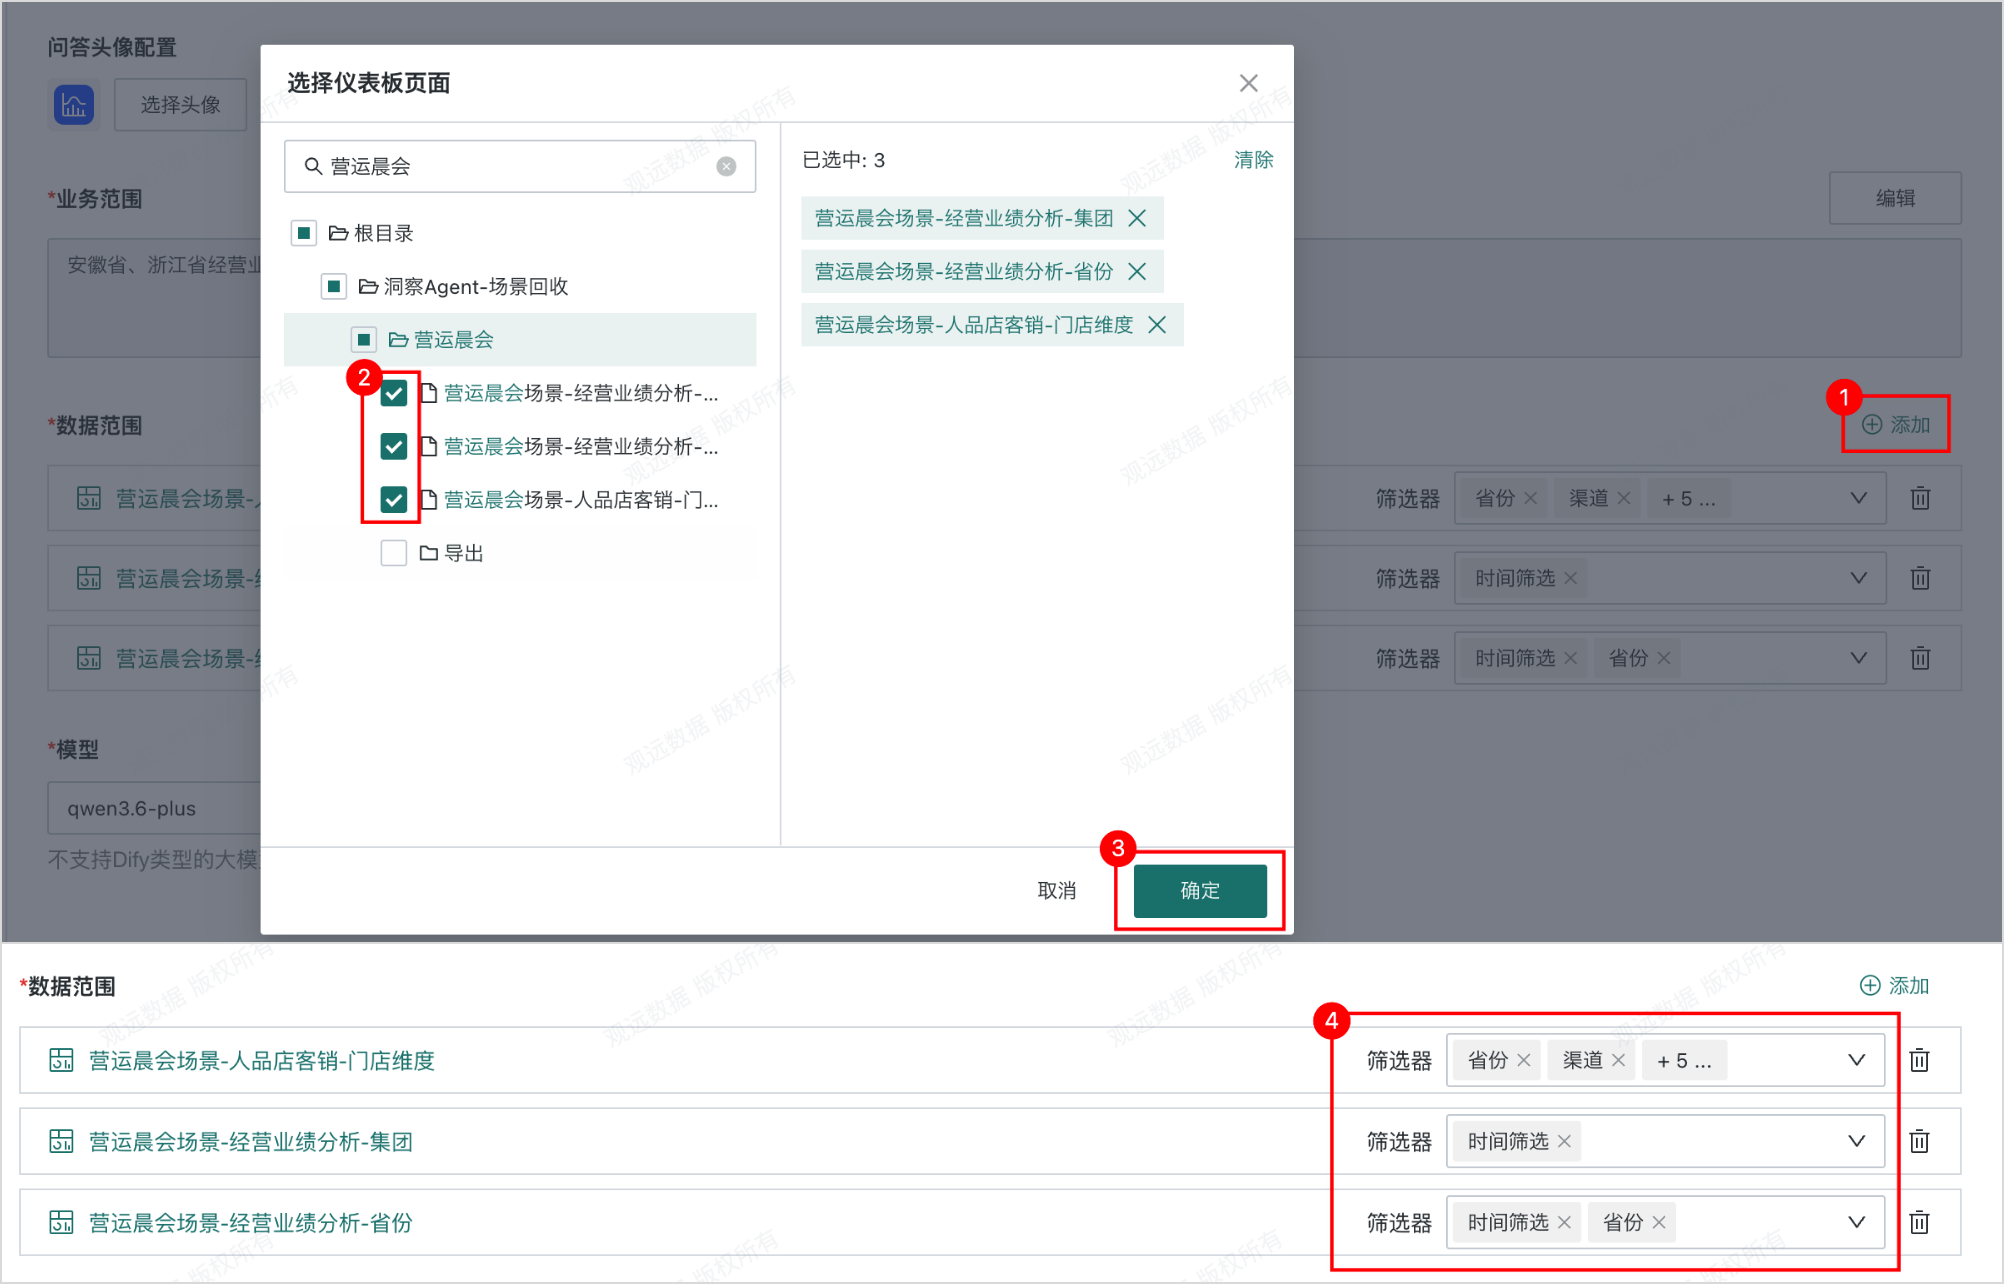Delete the 经营业绩分析-集团 row
Screen dimensions: 2005x1284
tap(1919, 1141)
